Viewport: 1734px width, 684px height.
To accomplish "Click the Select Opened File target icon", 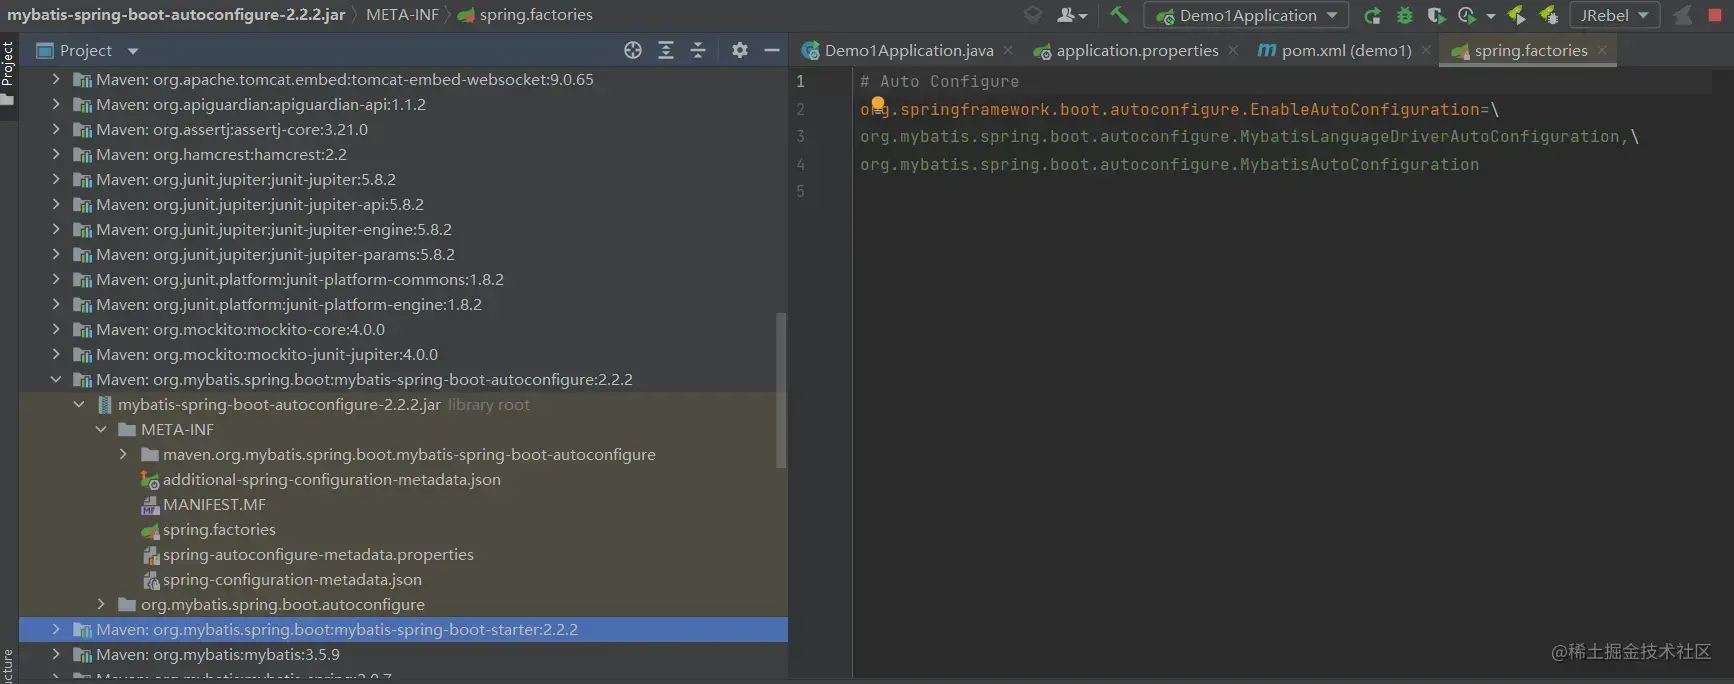I will [633, 50].
